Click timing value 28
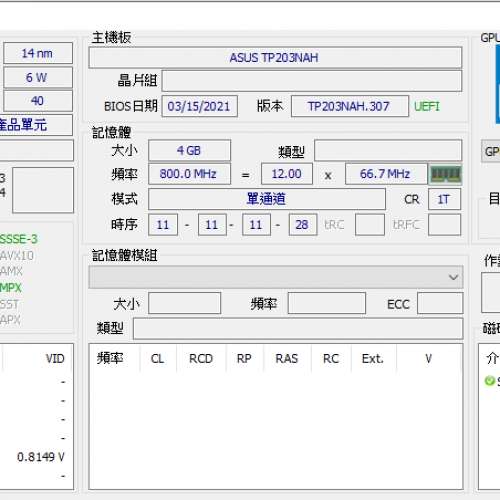Image resolution: width=500 pixels, height=500 pixels. coord(303,225)
